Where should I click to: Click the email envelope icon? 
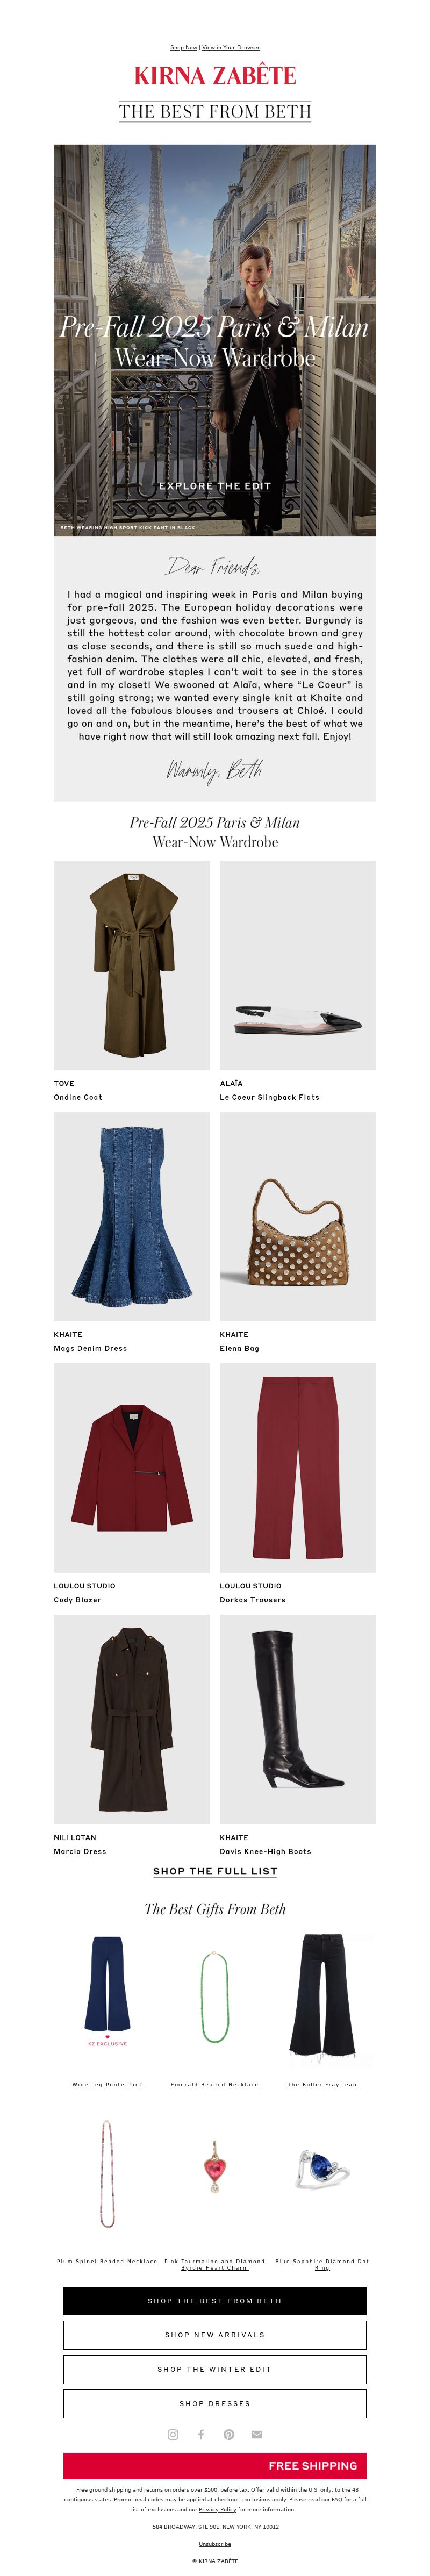(x=257, y=2434)
